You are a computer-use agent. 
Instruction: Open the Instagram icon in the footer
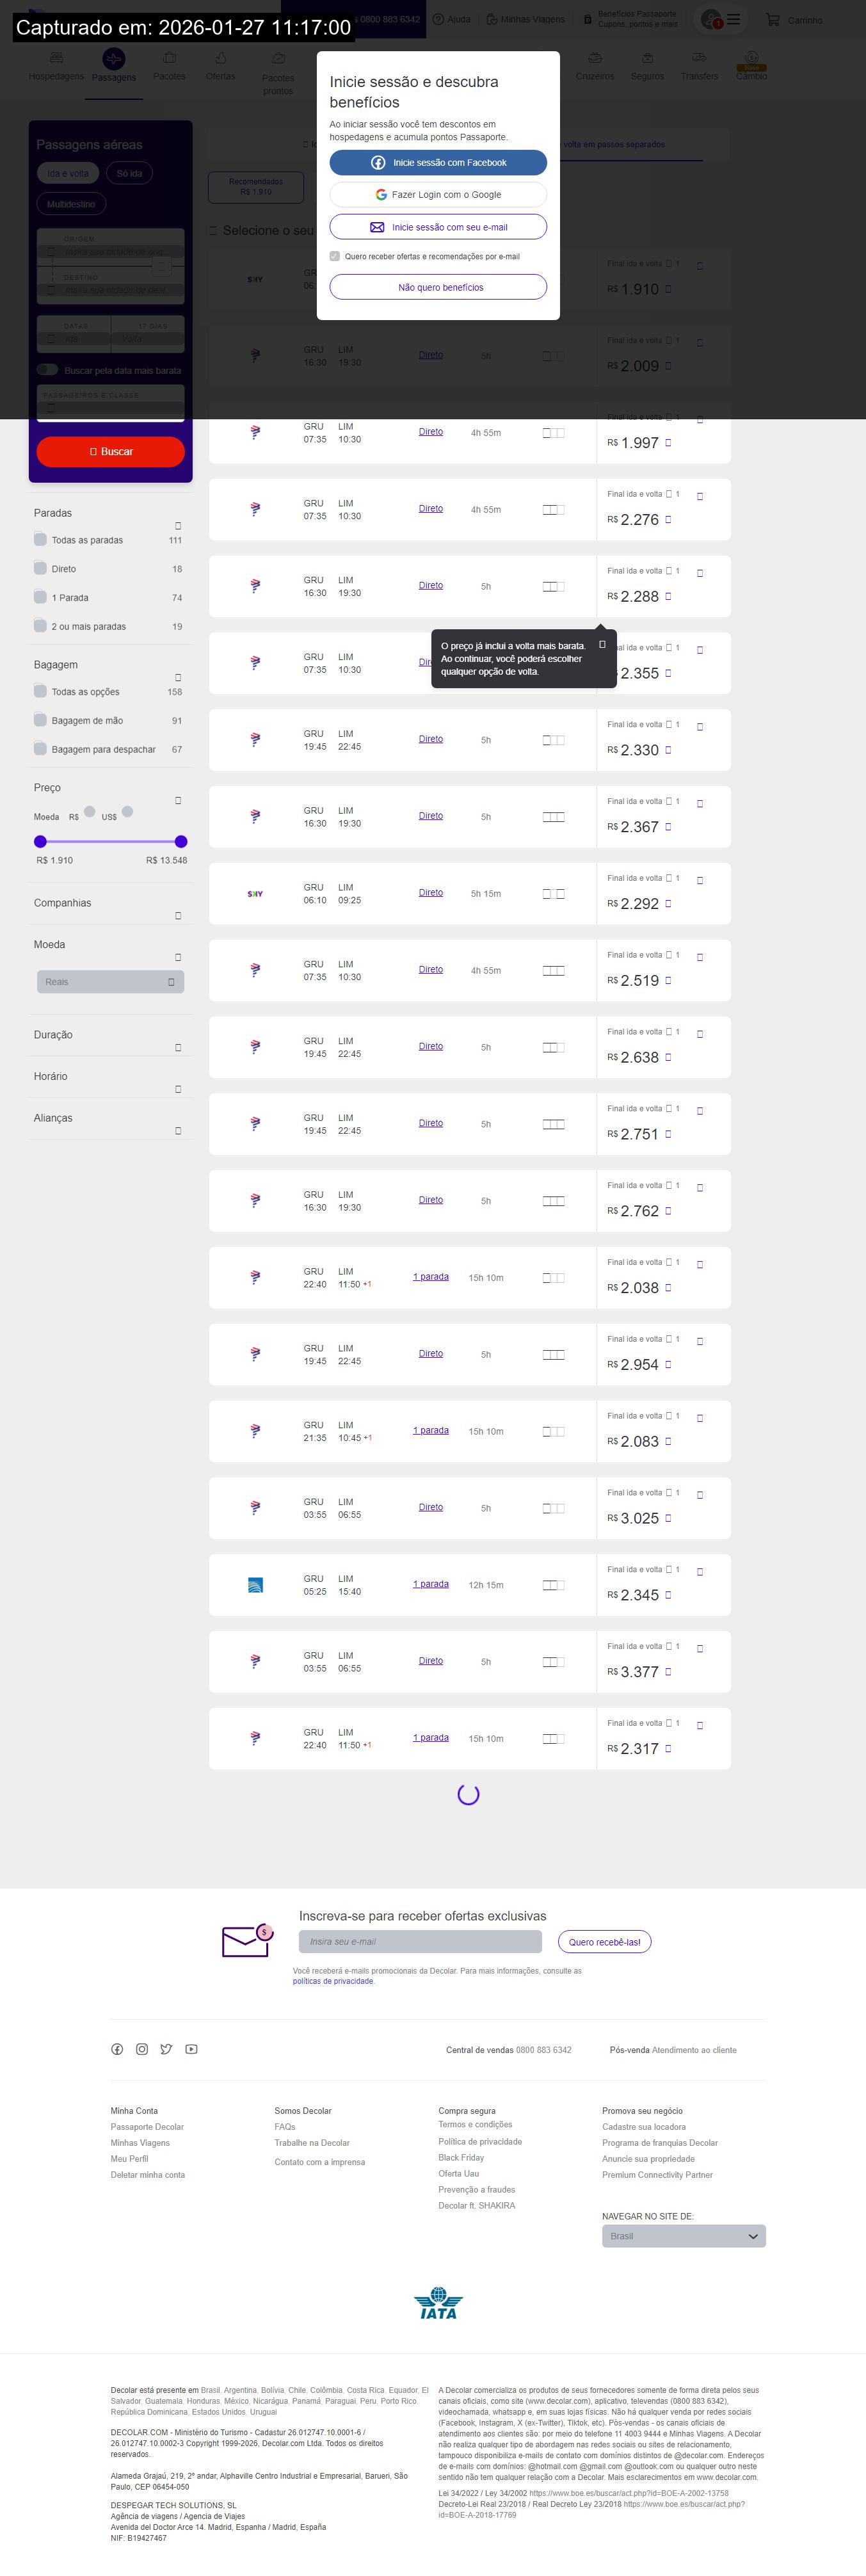(x=142, y=2049)
